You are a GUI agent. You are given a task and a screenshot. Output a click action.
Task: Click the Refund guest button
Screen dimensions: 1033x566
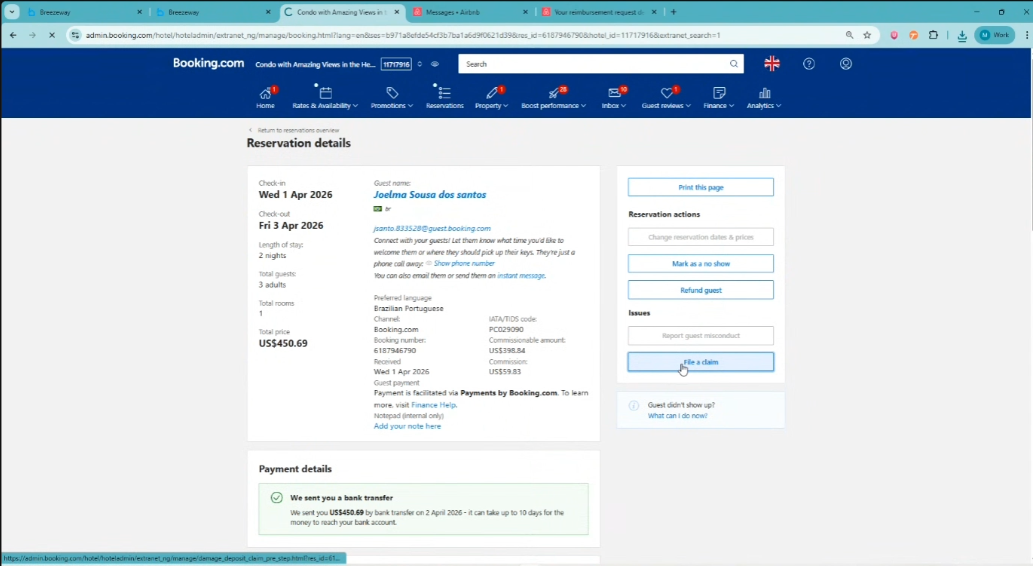[x=700, y=290]
